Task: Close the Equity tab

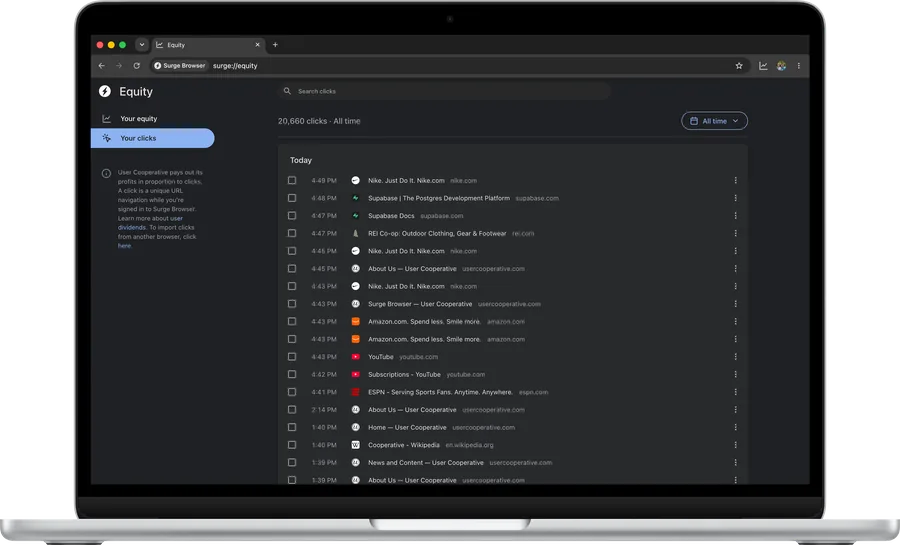Action: [x=257, y=45]
